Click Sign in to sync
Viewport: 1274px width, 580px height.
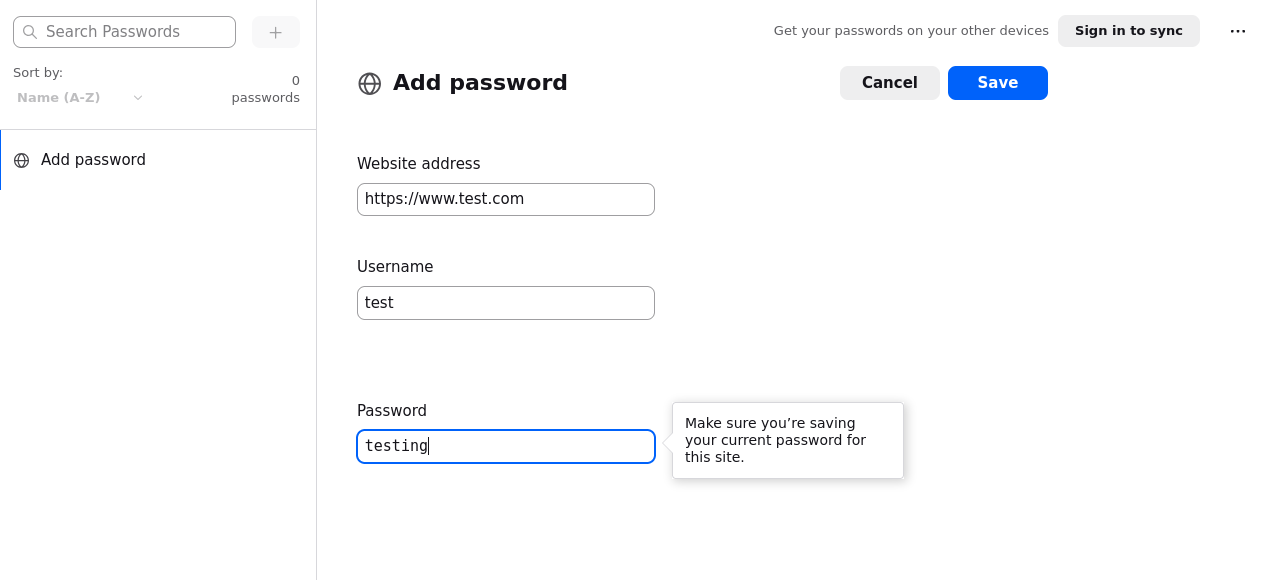point(1128,31)
